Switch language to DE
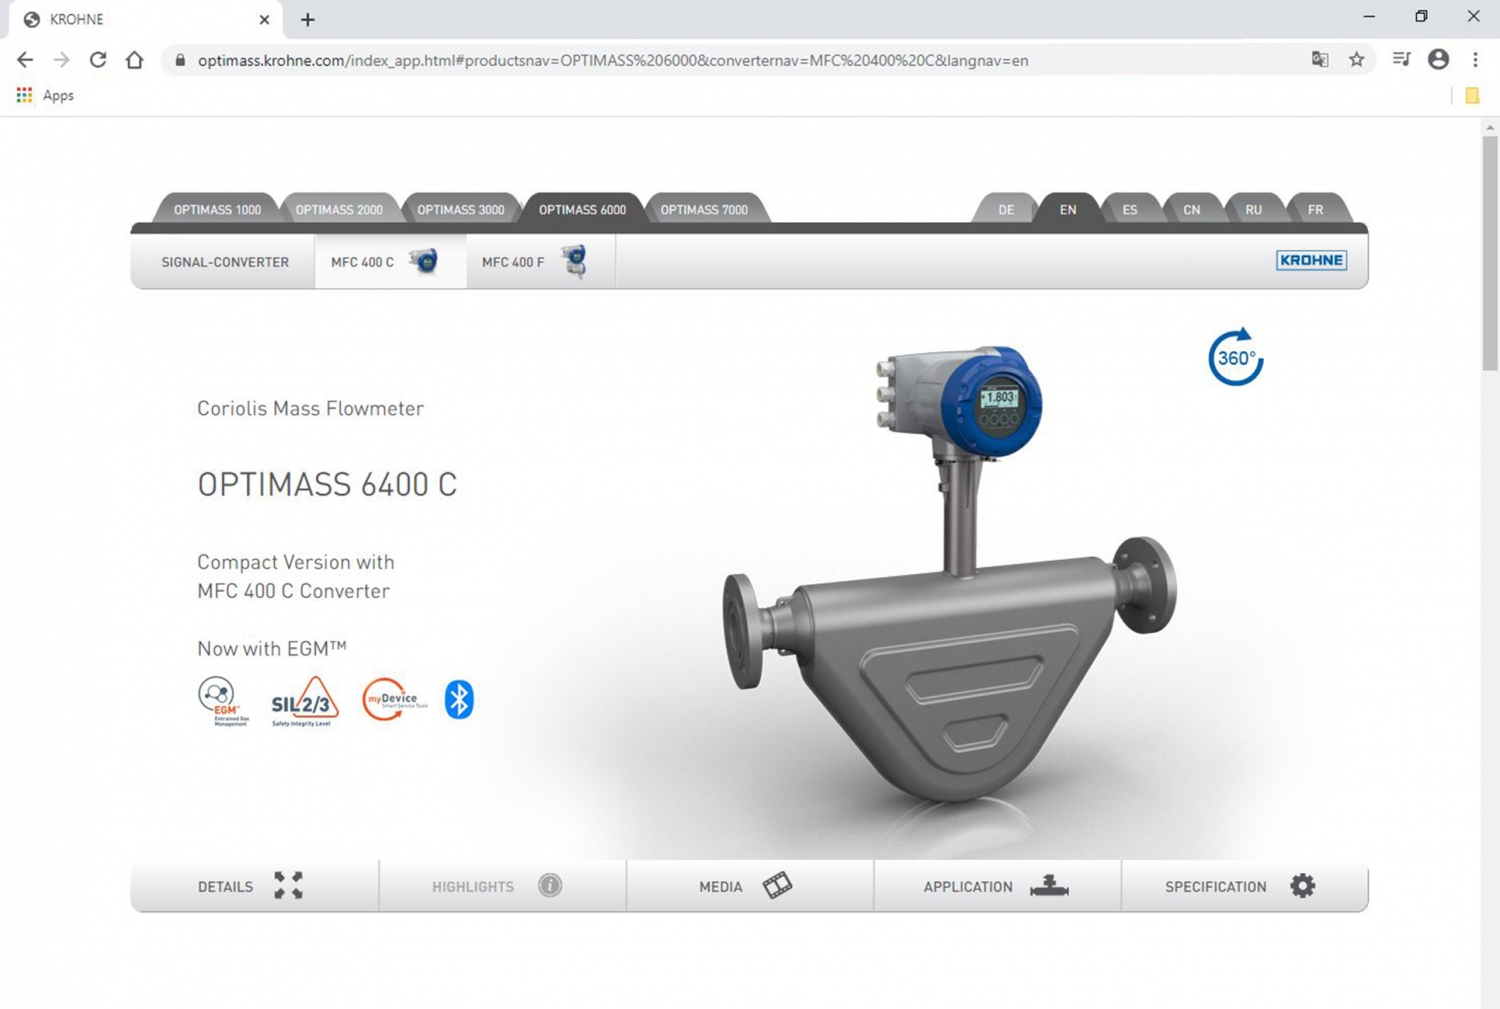This screenshot has height=1009, width=1500. click(x=1005, y=210)
